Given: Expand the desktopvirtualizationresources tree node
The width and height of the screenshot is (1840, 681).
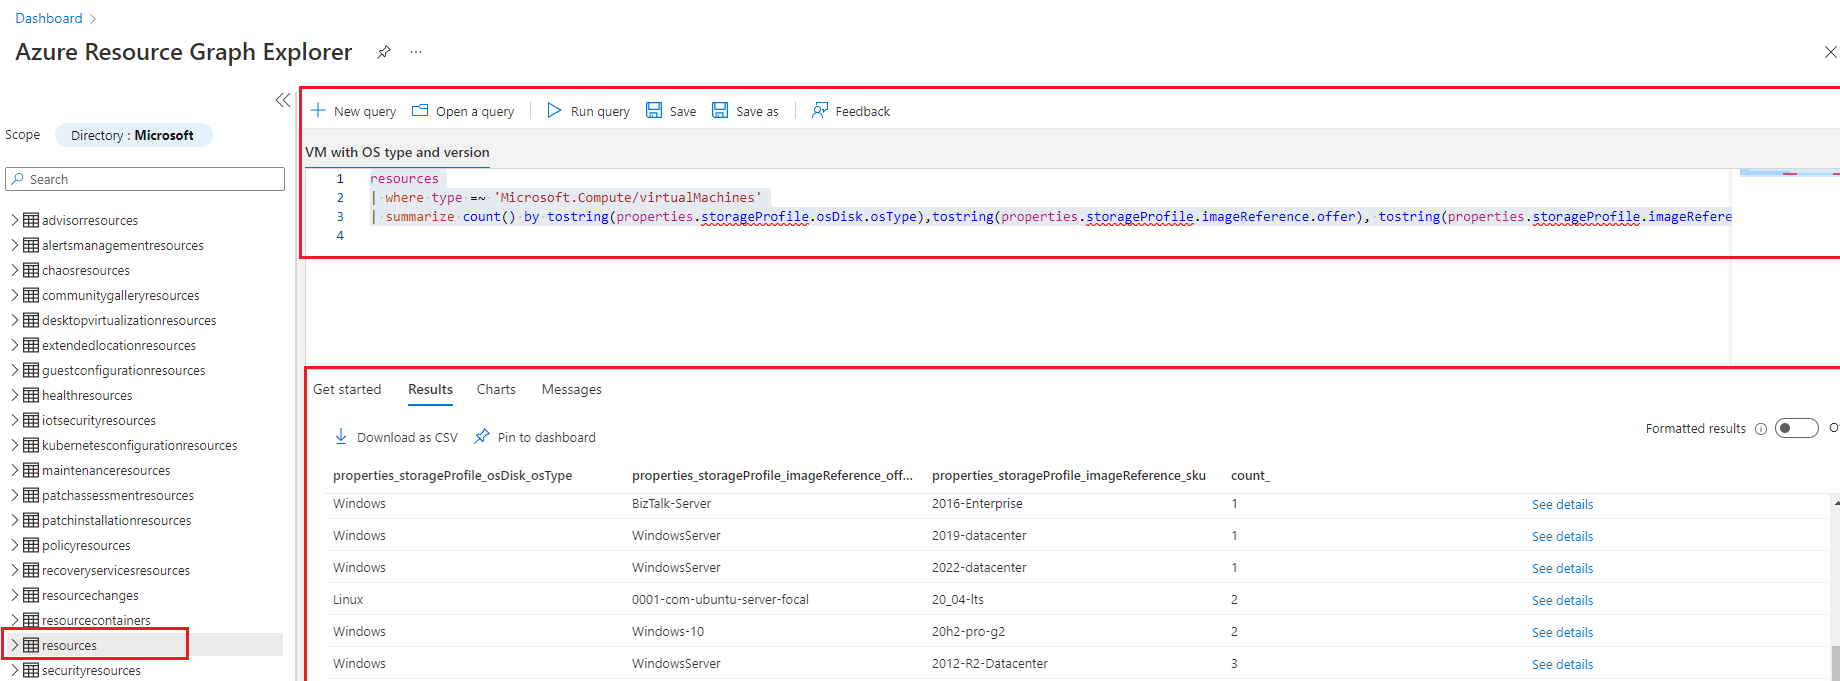Looking at the screenshot, I should point(15,320).
